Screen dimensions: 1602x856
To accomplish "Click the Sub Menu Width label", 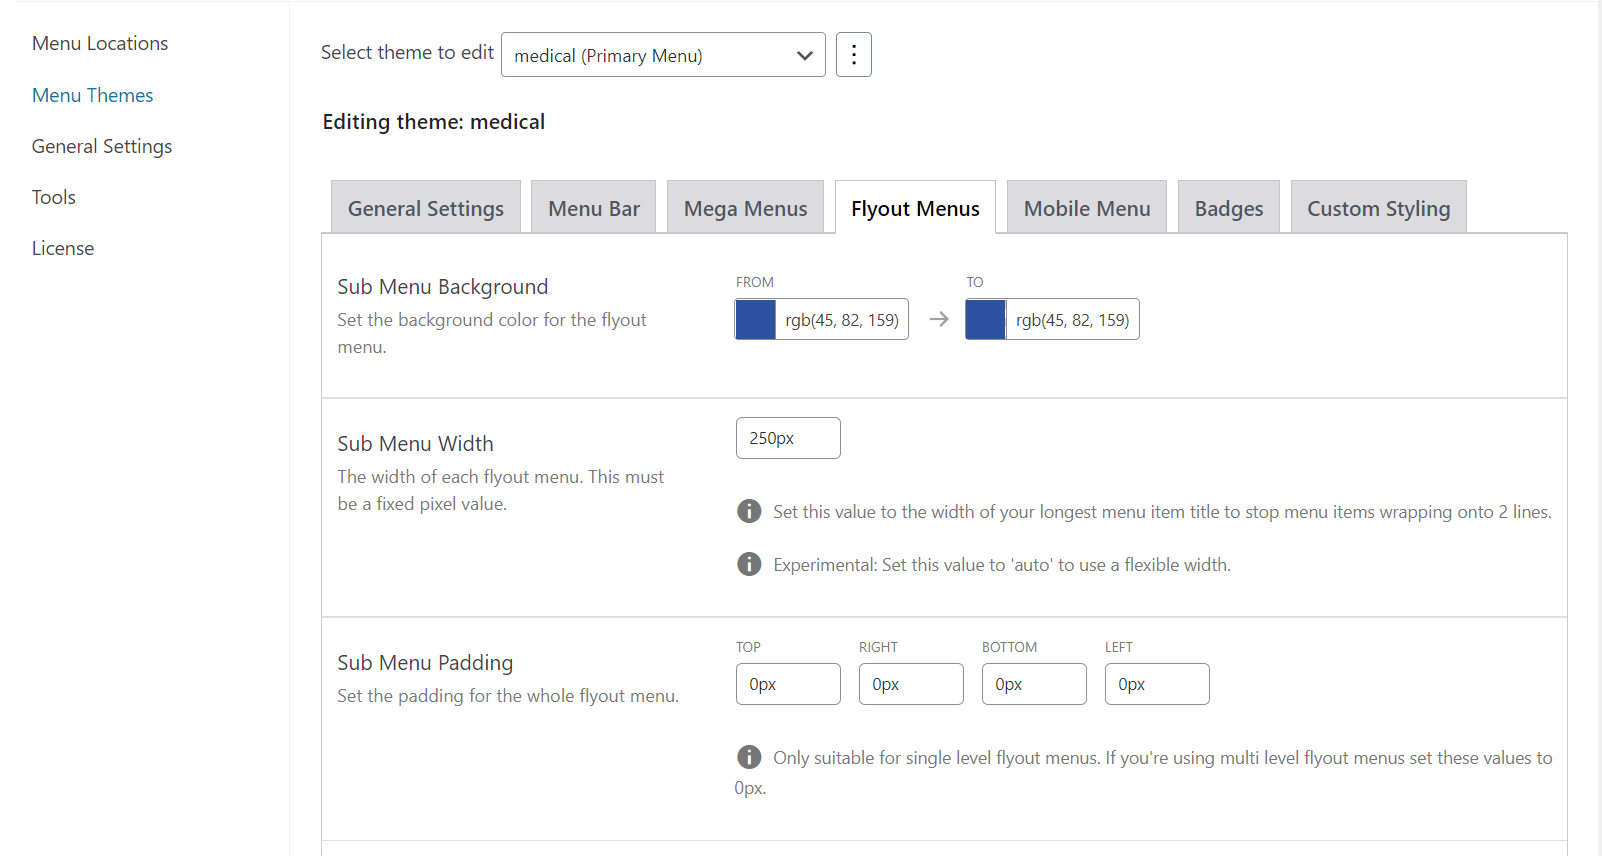I will [x=416, y=444].
